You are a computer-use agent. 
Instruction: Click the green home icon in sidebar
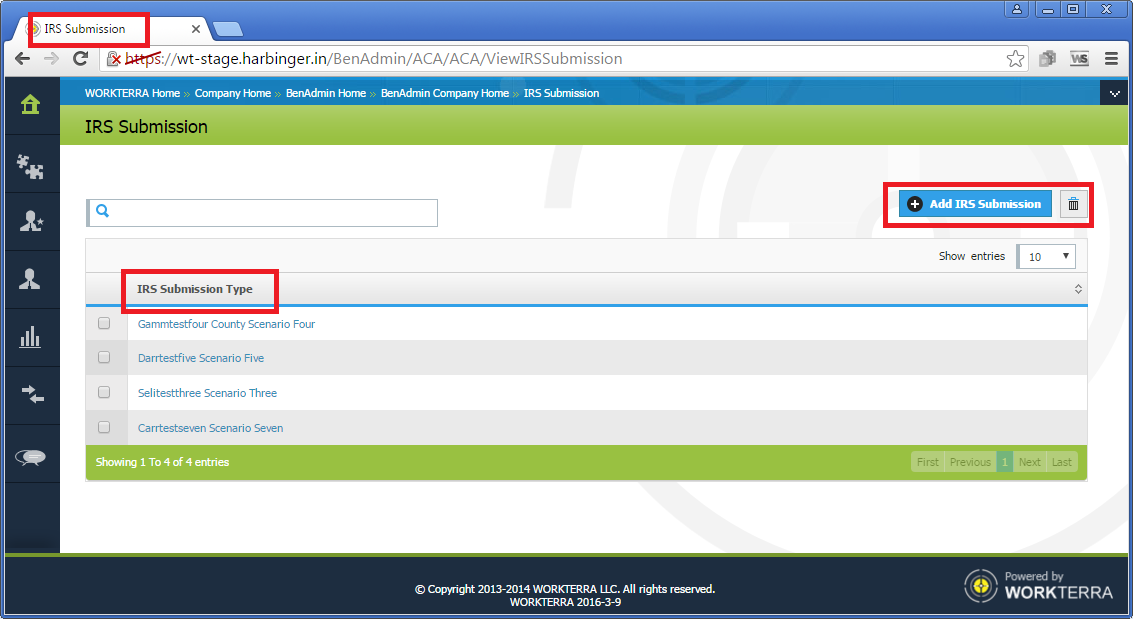coord(30,104)
